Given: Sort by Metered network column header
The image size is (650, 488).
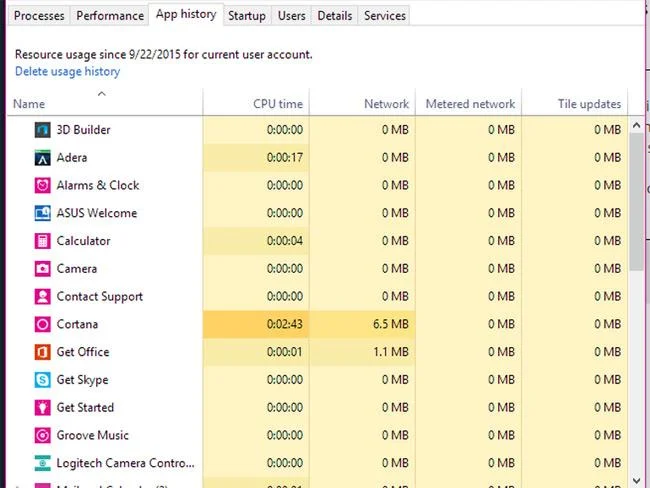Looking at the screenshot, I should point(468,102).
